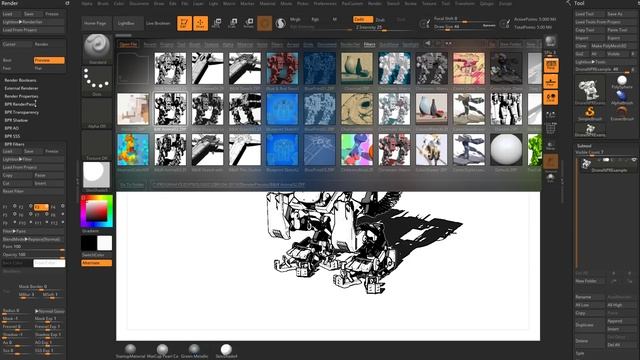
Task: Toggle the Zsub button
Action: coord(380,20)
